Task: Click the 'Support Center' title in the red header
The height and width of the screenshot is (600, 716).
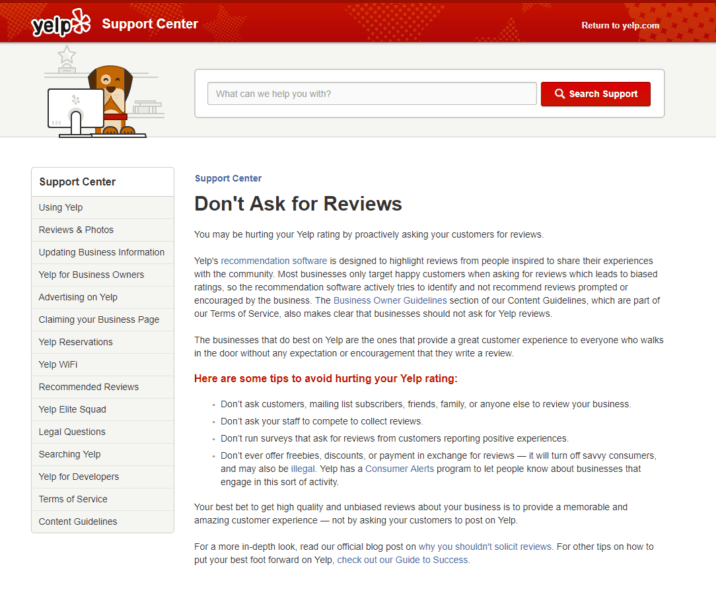Action: coord(150,24)
